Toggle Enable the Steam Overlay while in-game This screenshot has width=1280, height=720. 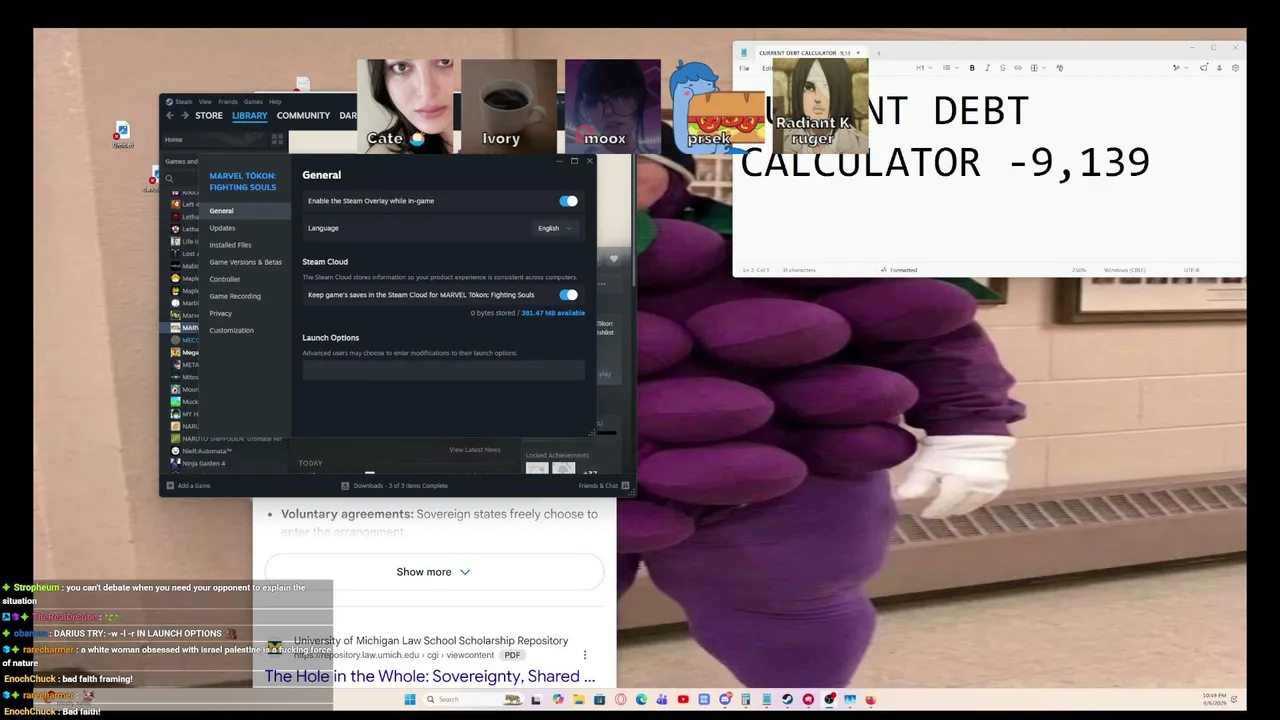point(568,201)
